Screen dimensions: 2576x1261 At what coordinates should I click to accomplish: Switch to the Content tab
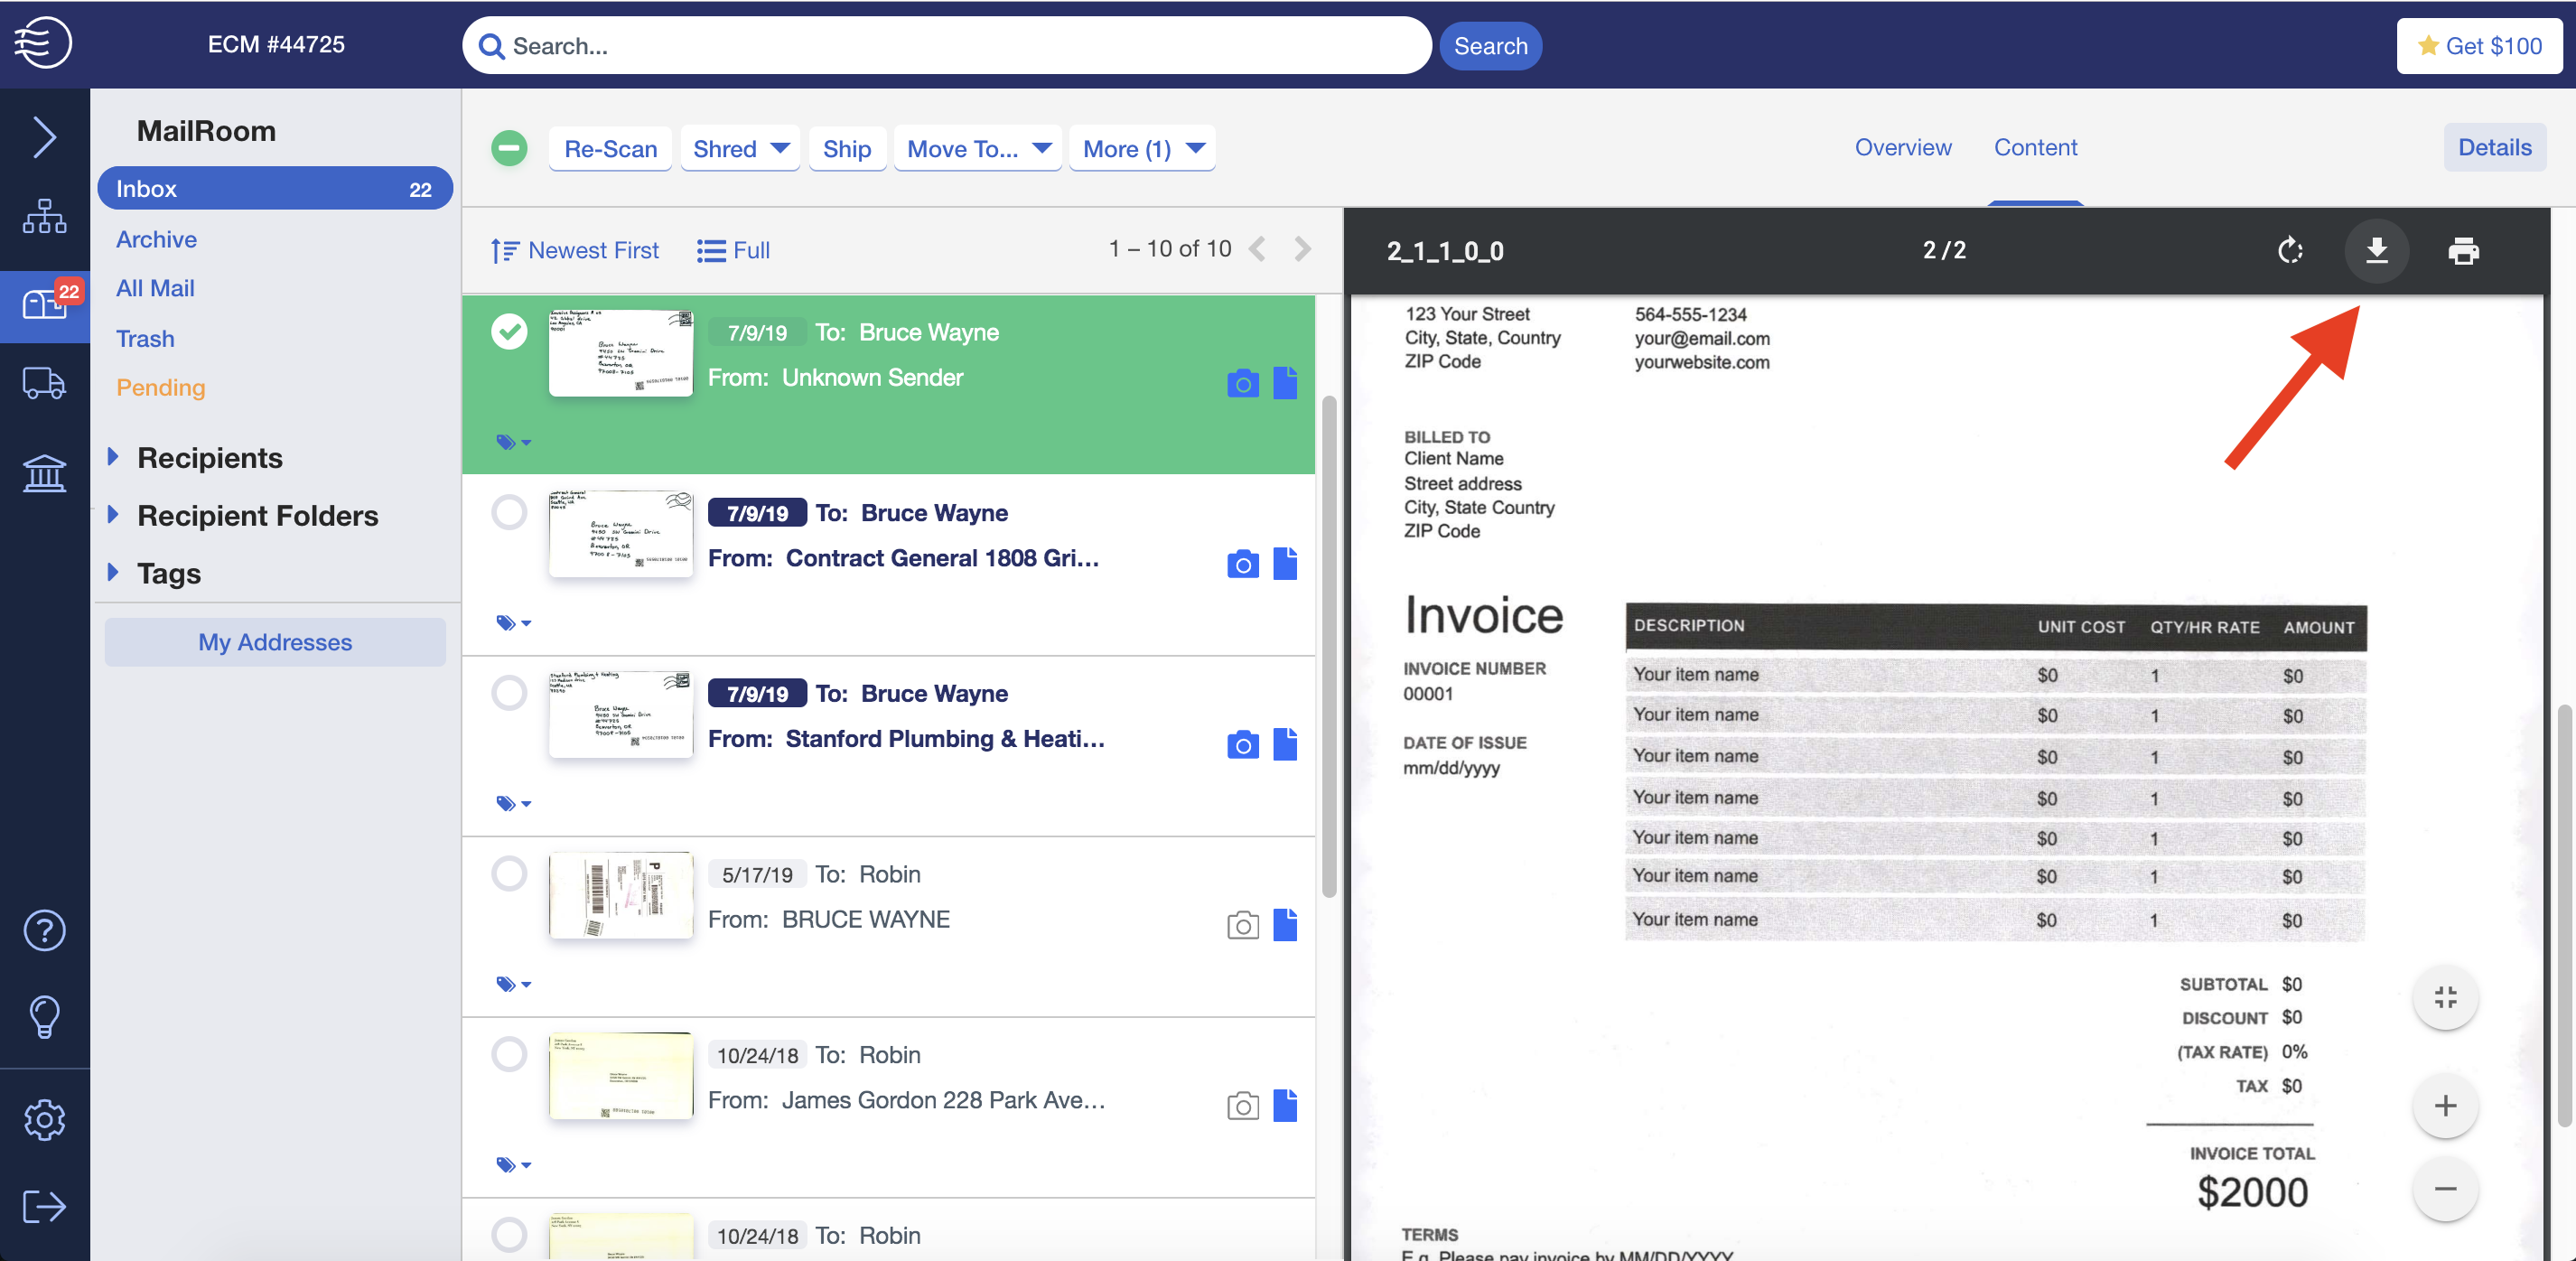(2035, 147)
